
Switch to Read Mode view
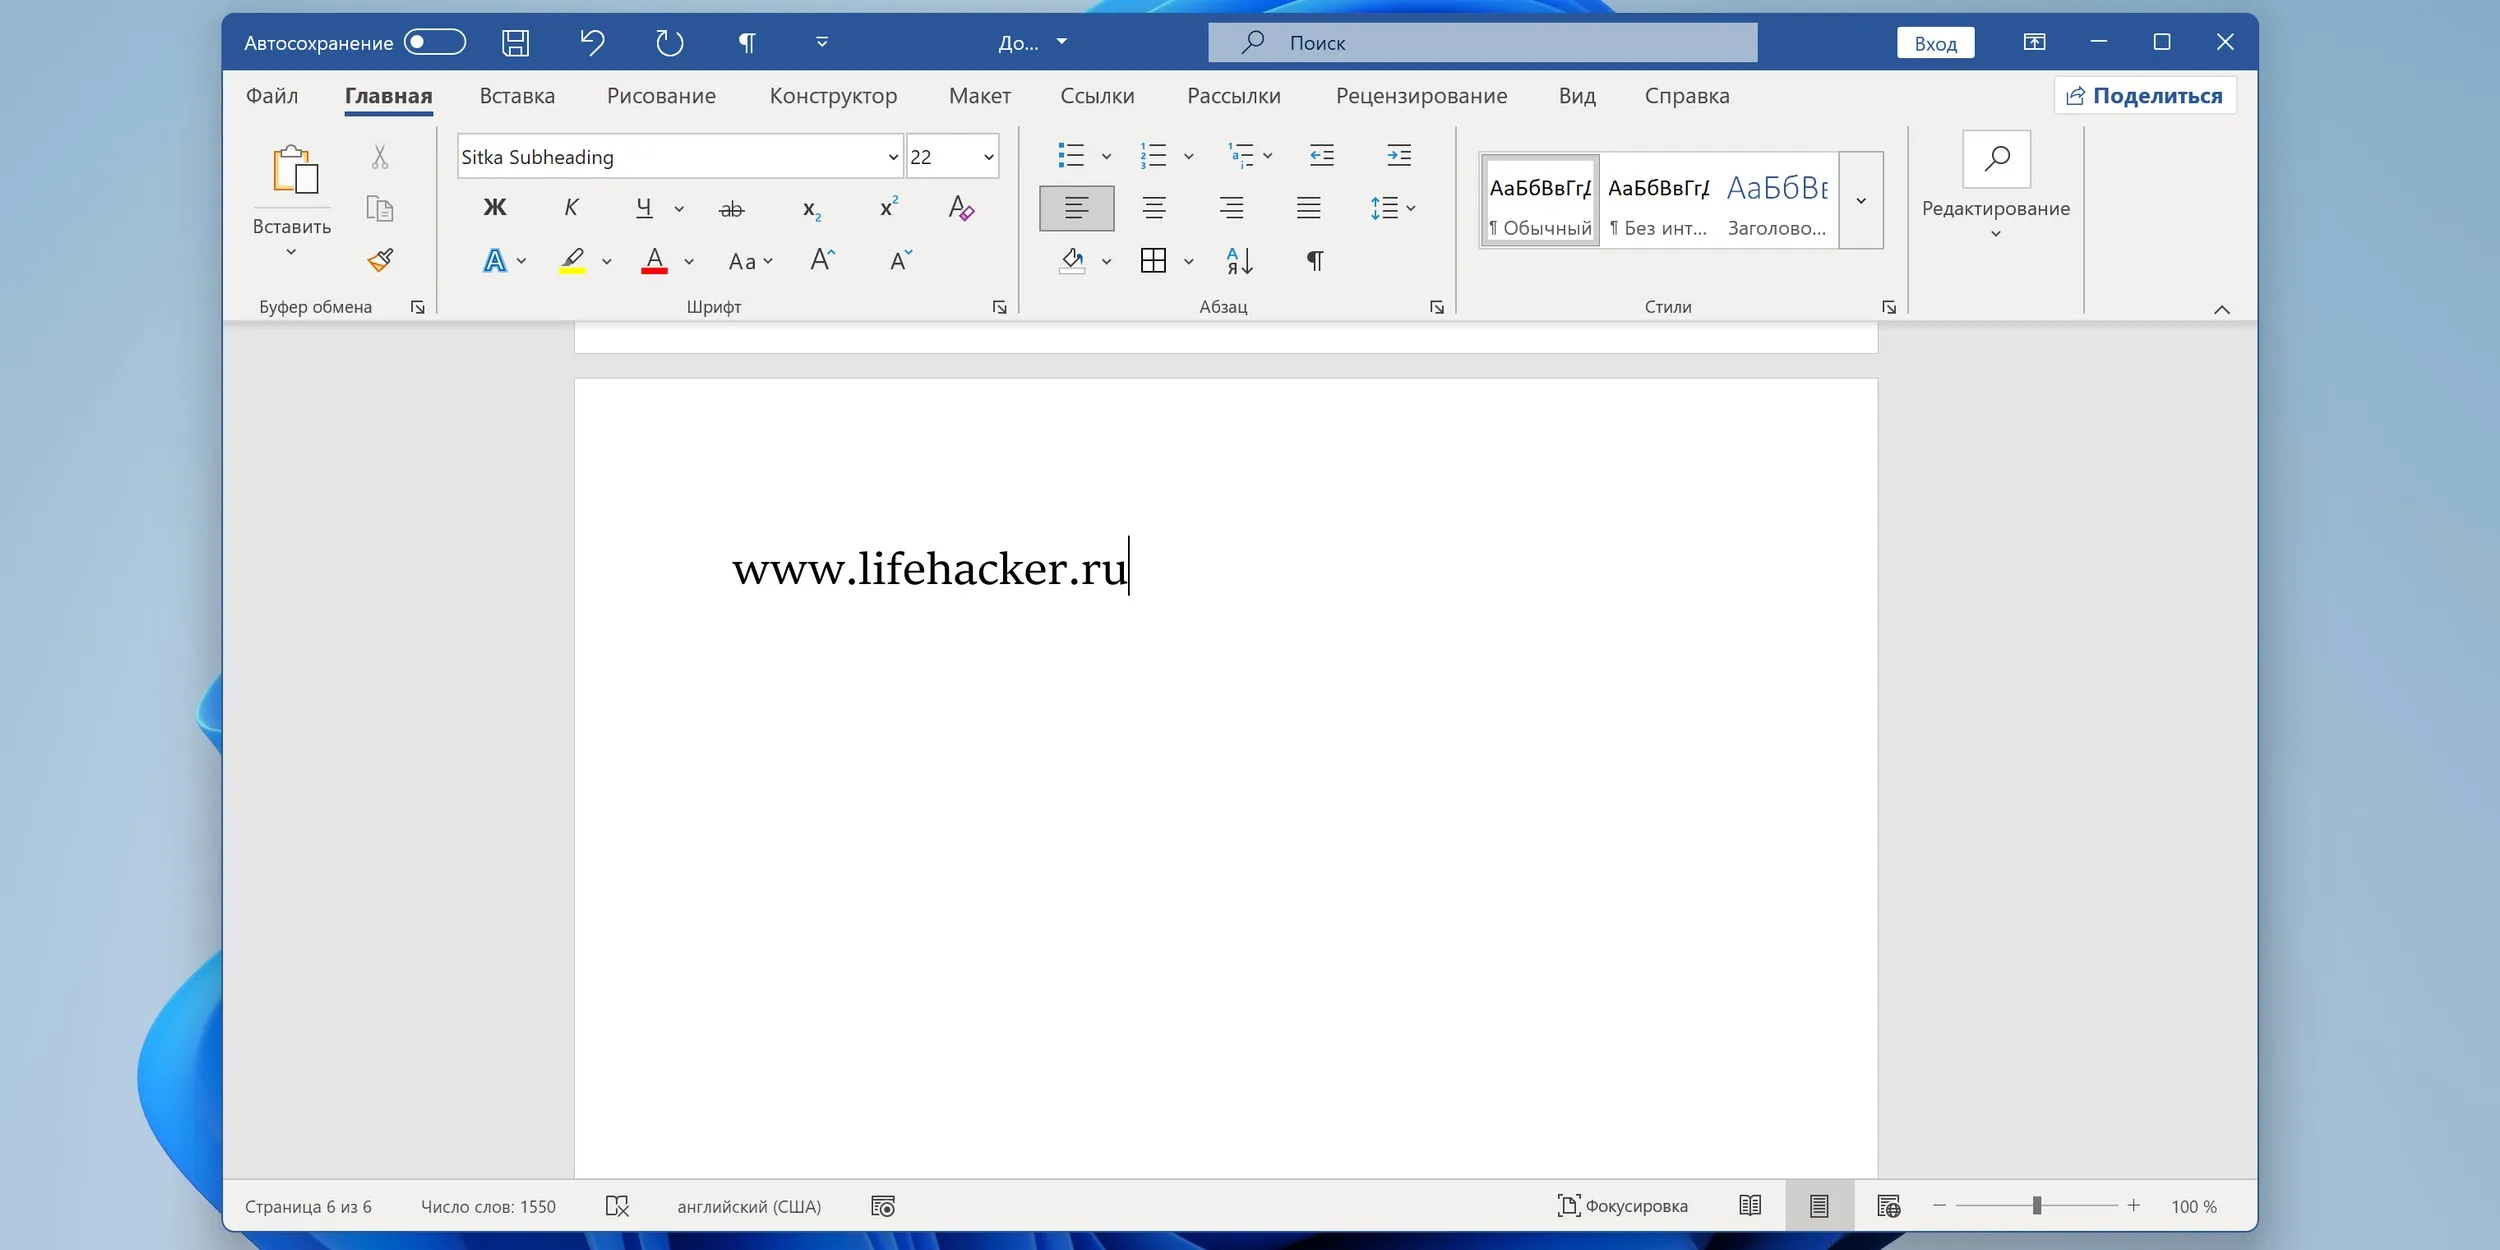[1750, 1206]
